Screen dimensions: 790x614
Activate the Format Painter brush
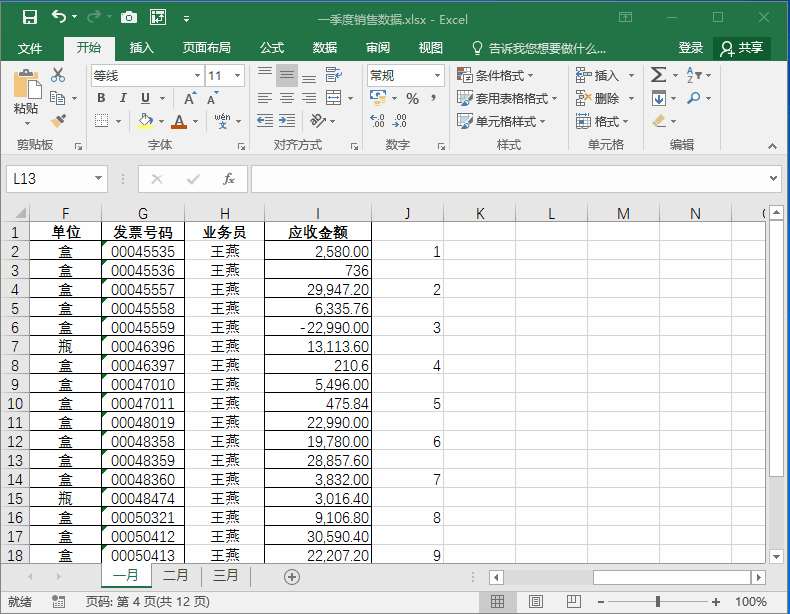tap(58, 121)
